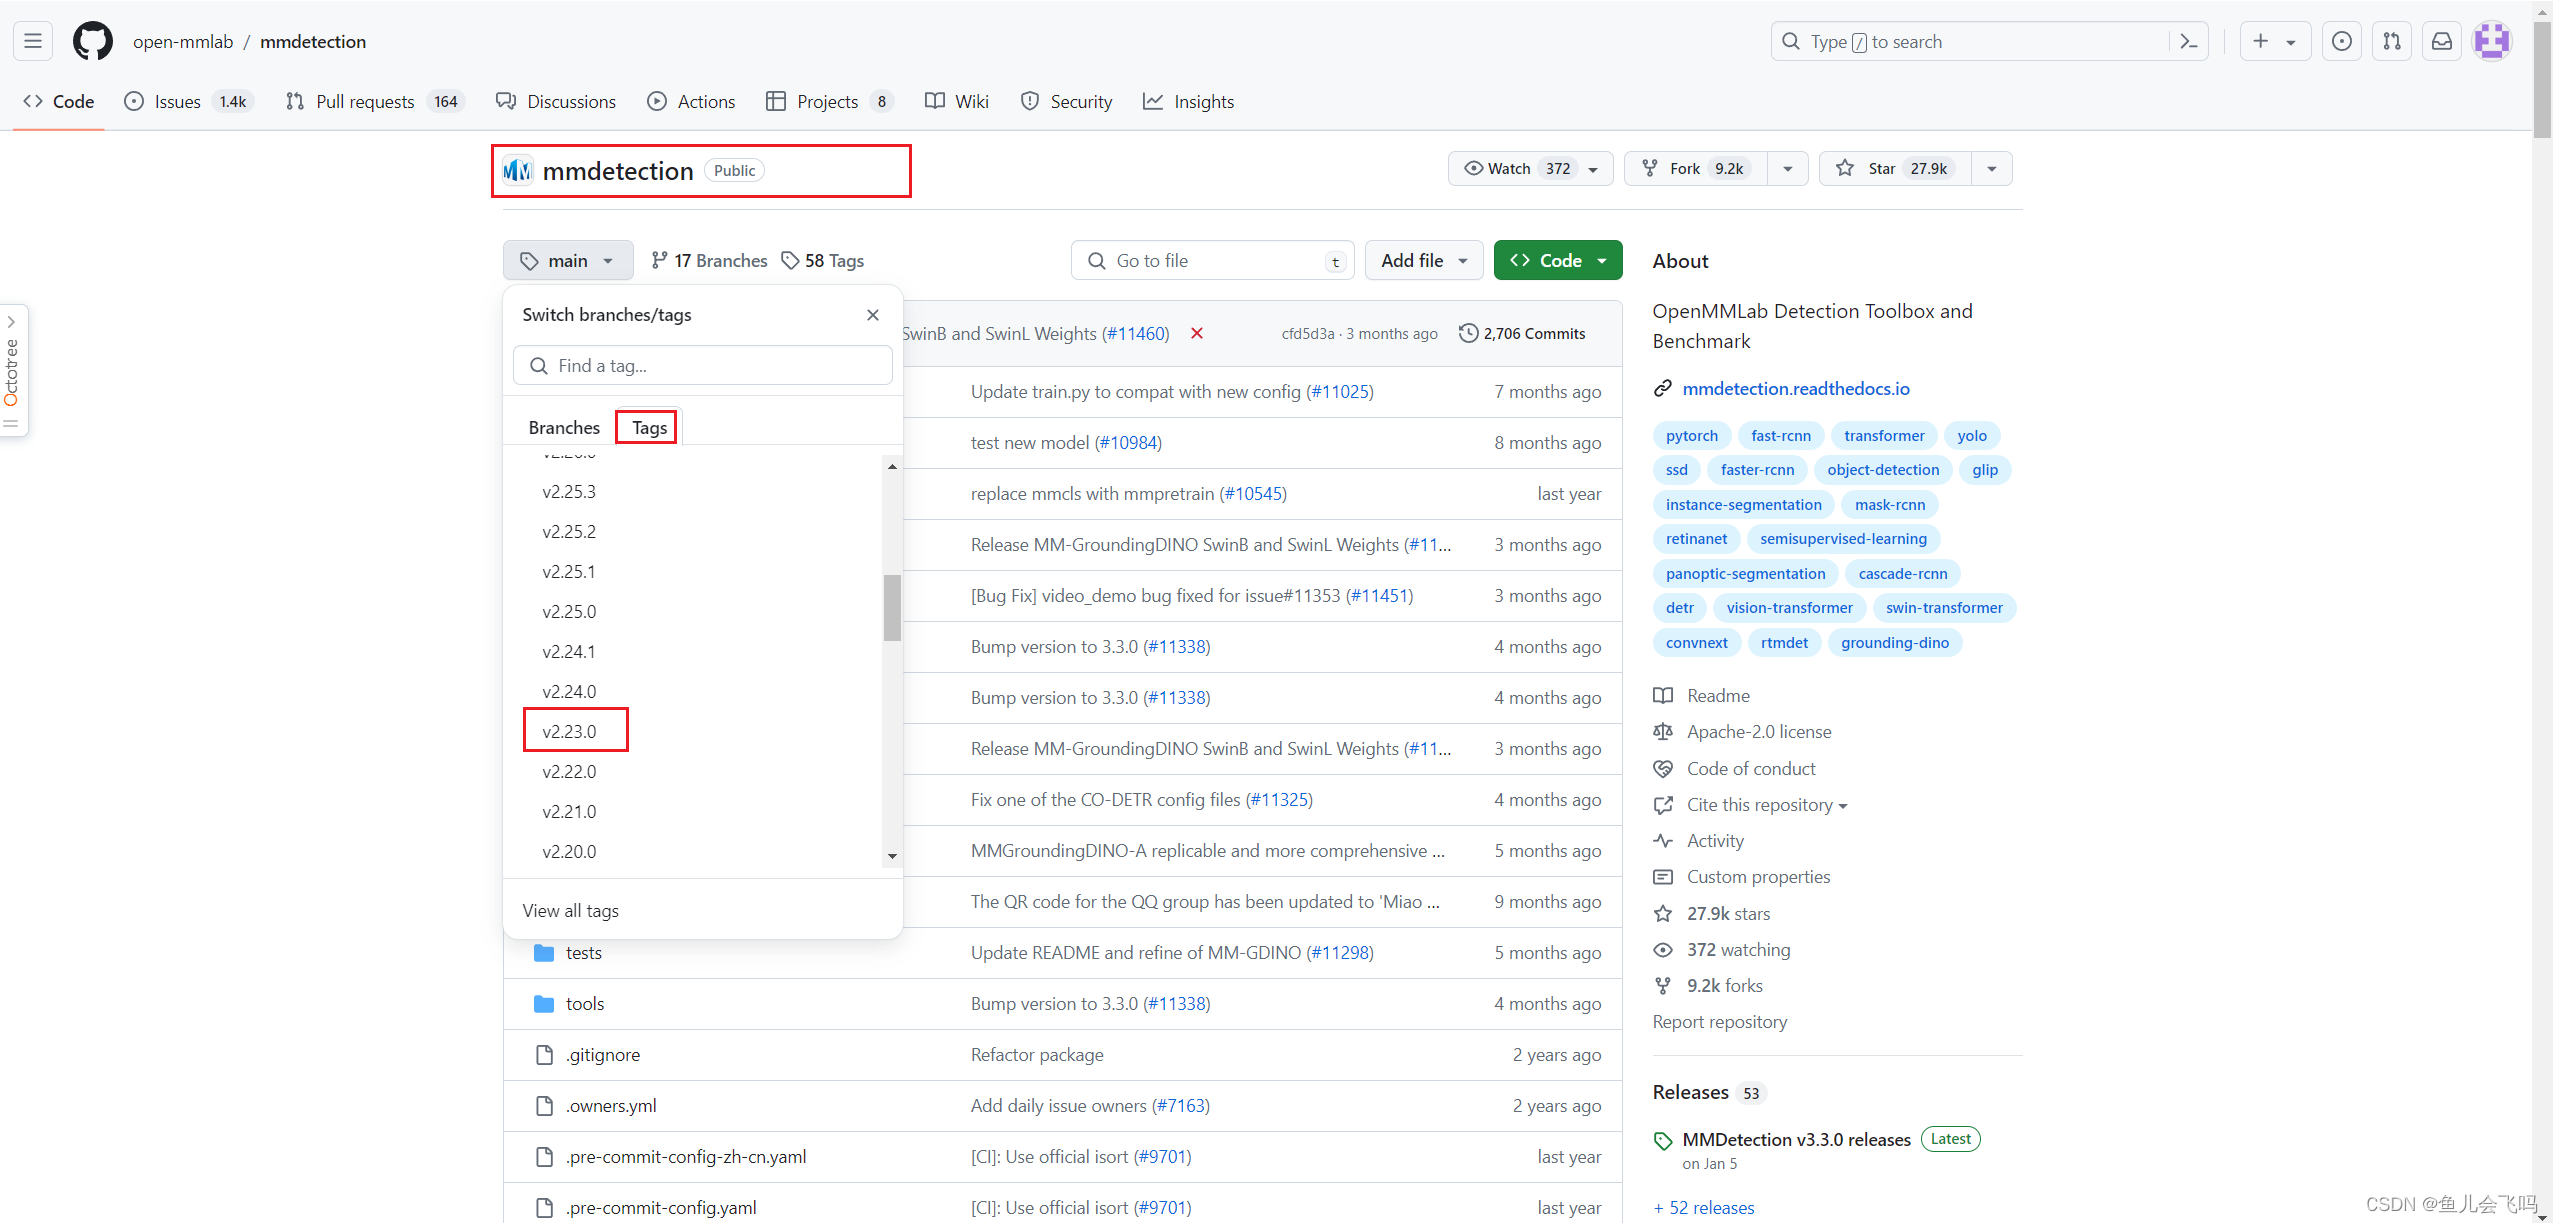This screenshot has width=2553, height=1223.
Task: Click the Find a tag search field
Action: 702,365
